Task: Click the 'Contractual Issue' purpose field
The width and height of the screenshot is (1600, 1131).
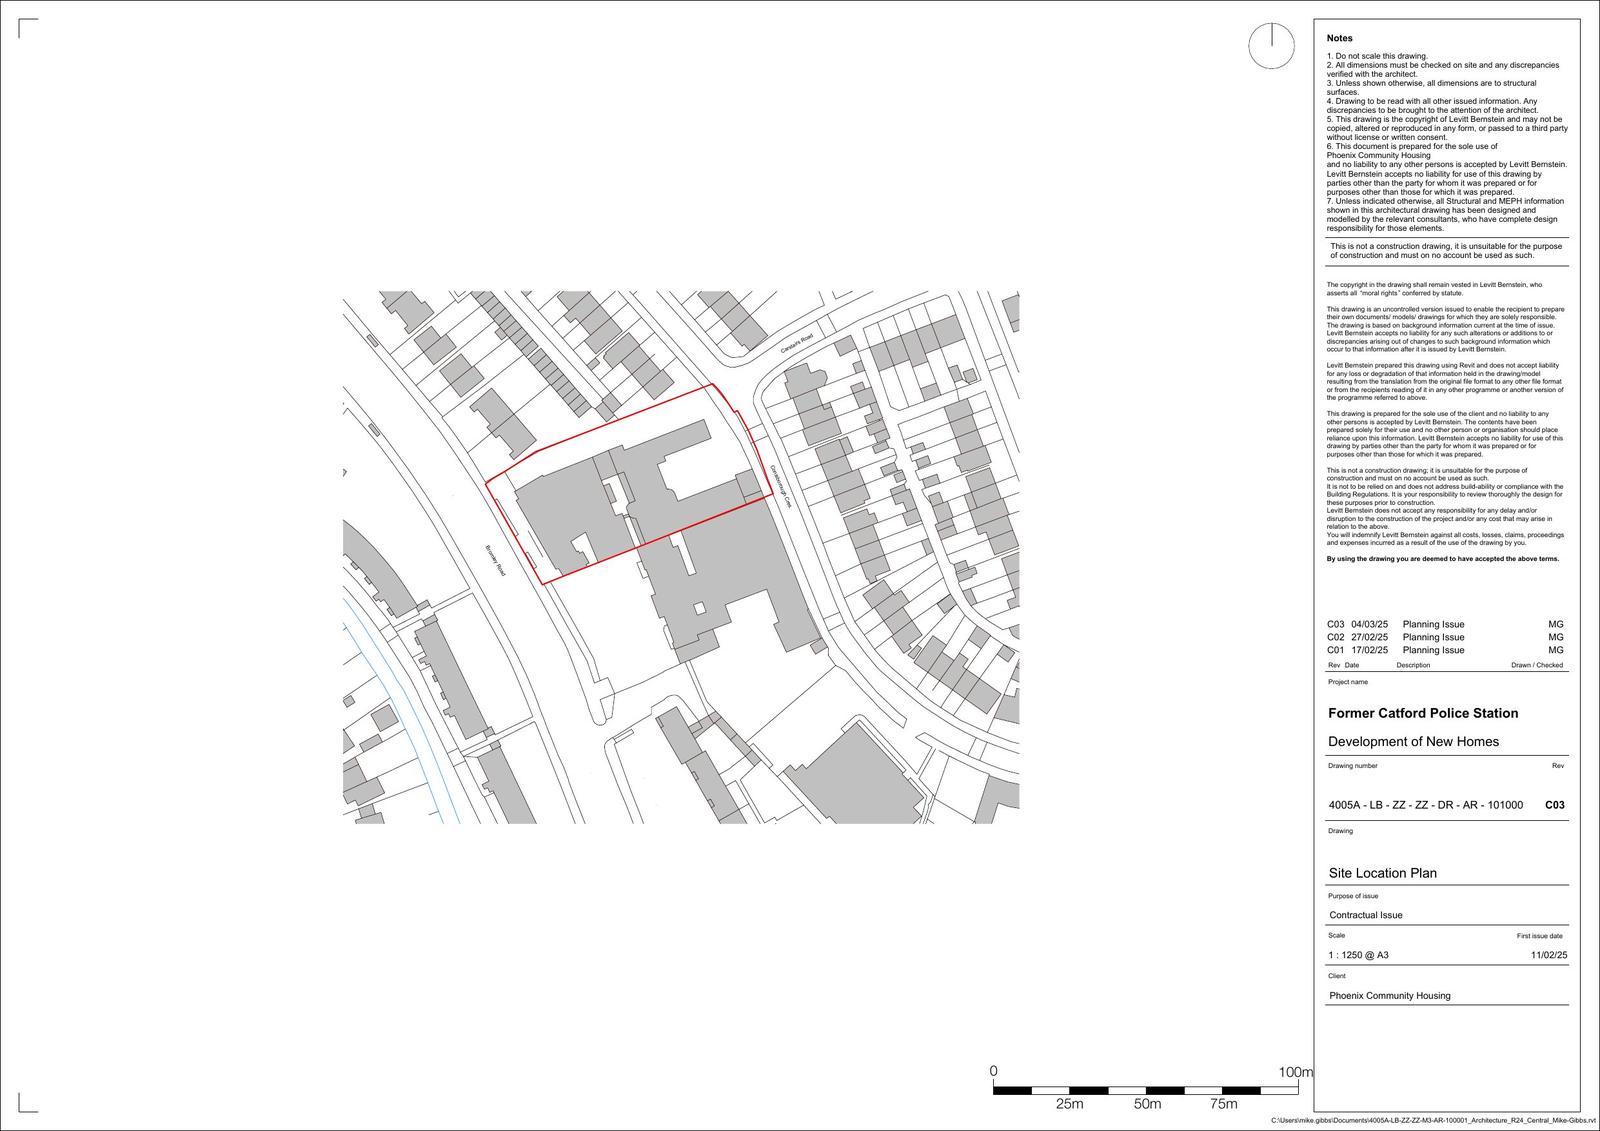Action: point(1365,915)
